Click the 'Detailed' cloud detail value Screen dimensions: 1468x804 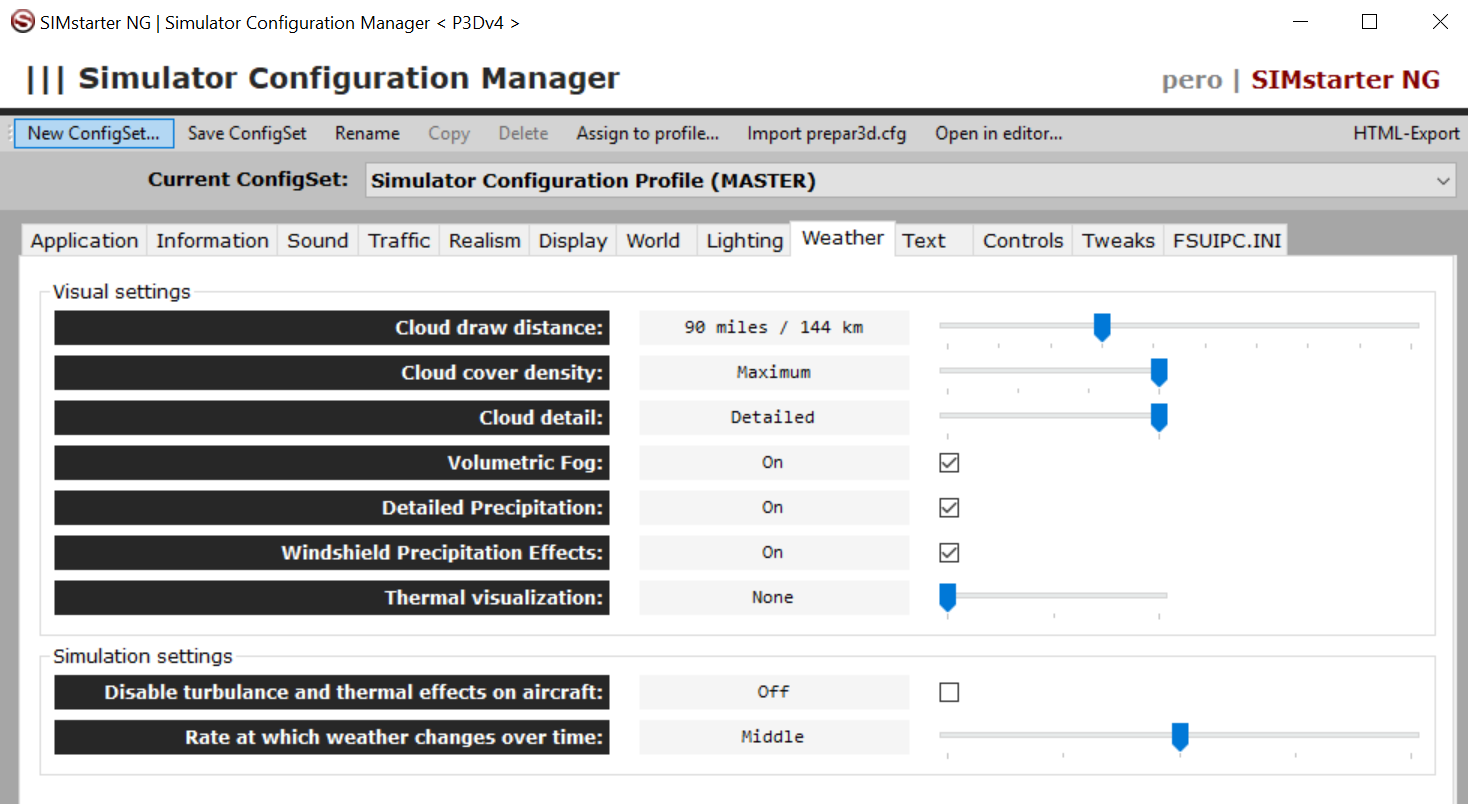(774, 417)
